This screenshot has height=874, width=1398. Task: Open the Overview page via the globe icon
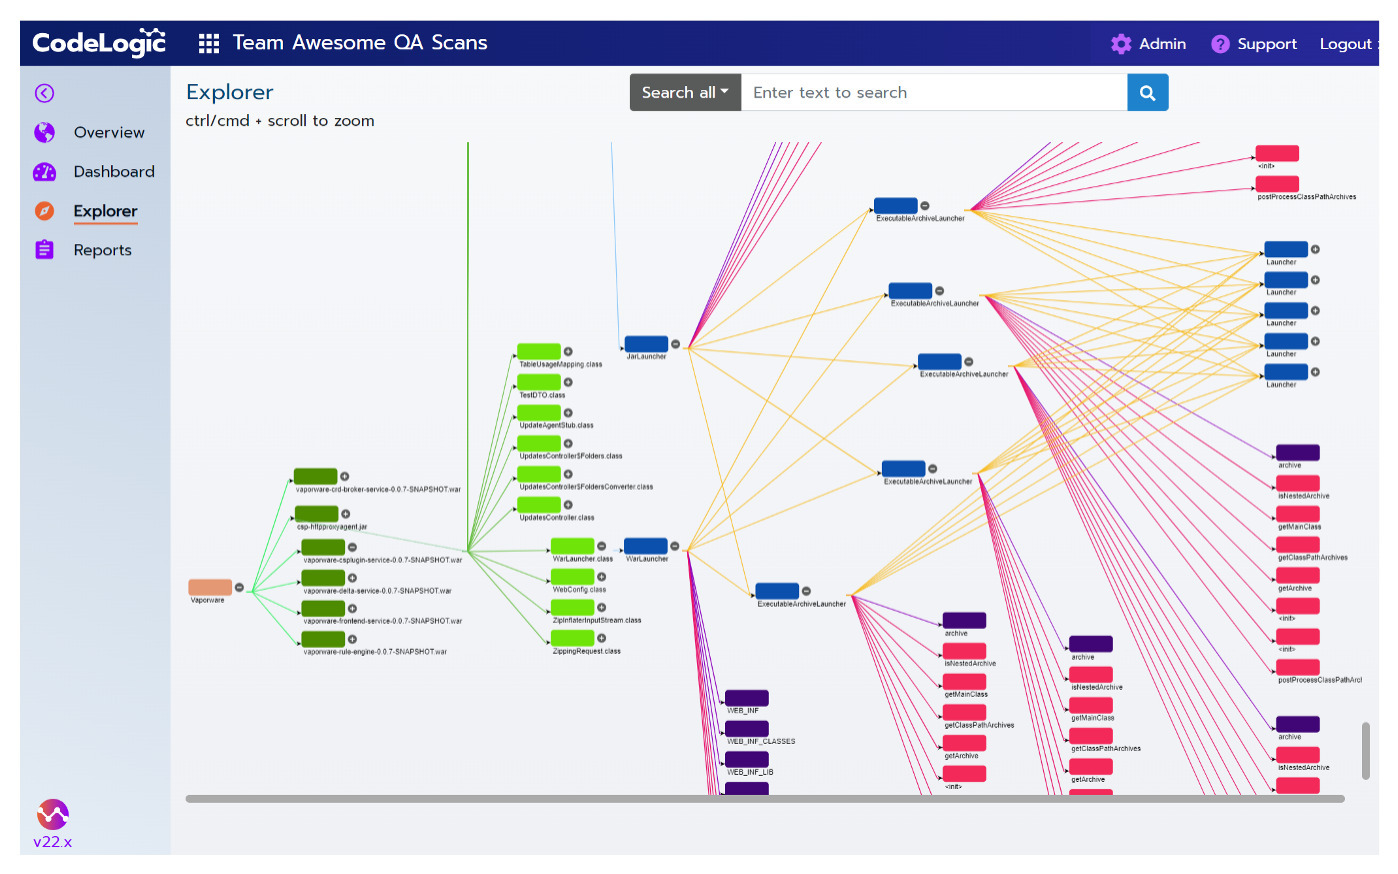pyautogui.click(x=44, y=132)
